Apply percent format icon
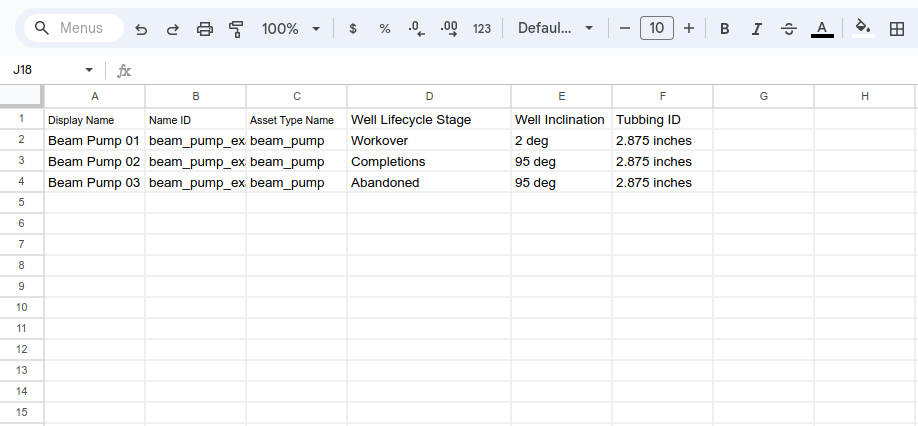 pos(385,29)
